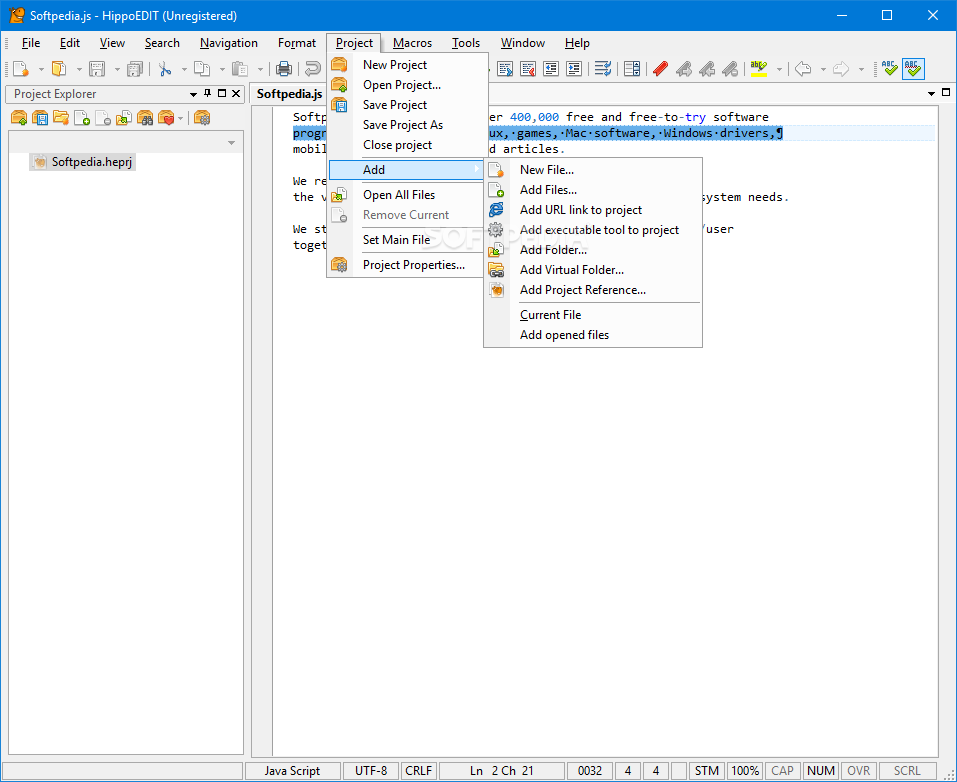Viewport: 957px width, 782px height.
Task: Toggle the OVR overwrite status indicator
Action: tap(858, 770)
